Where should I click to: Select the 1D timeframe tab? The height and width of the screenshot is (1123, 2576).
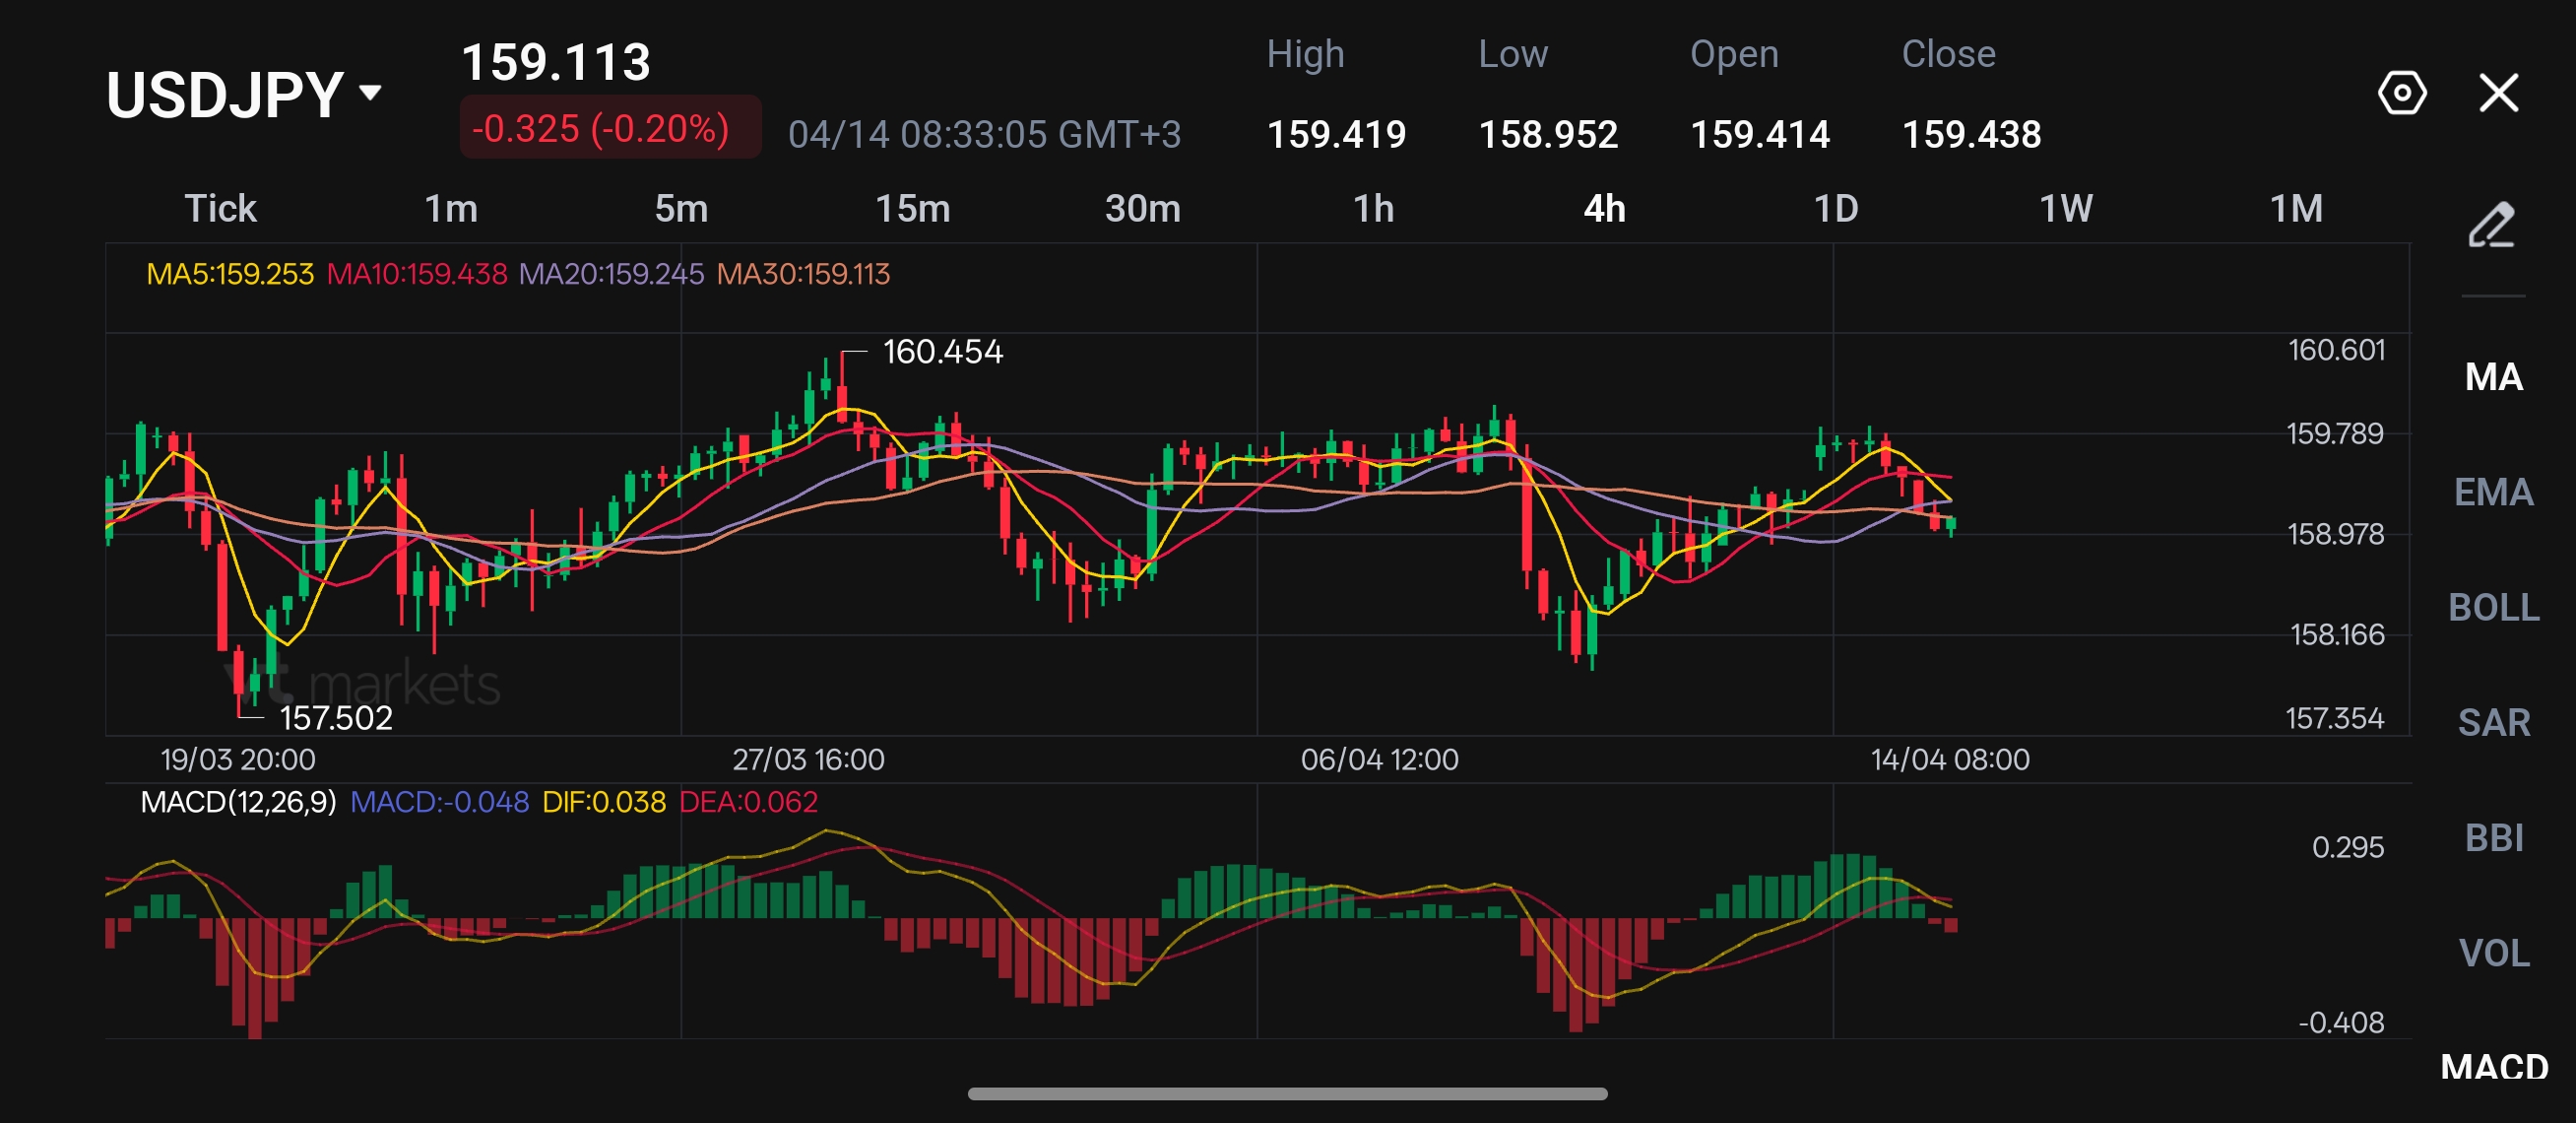pos(1835,209)
